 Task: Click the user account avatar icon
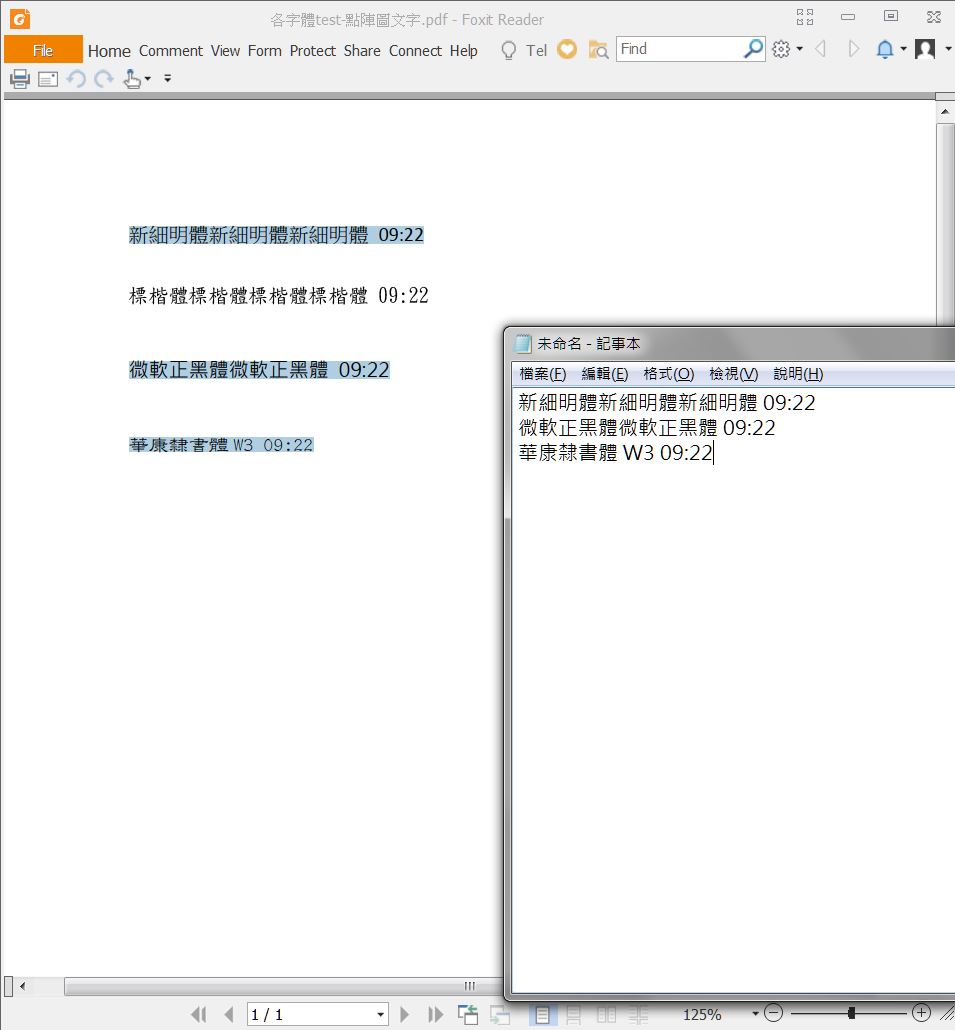(925, 49)
